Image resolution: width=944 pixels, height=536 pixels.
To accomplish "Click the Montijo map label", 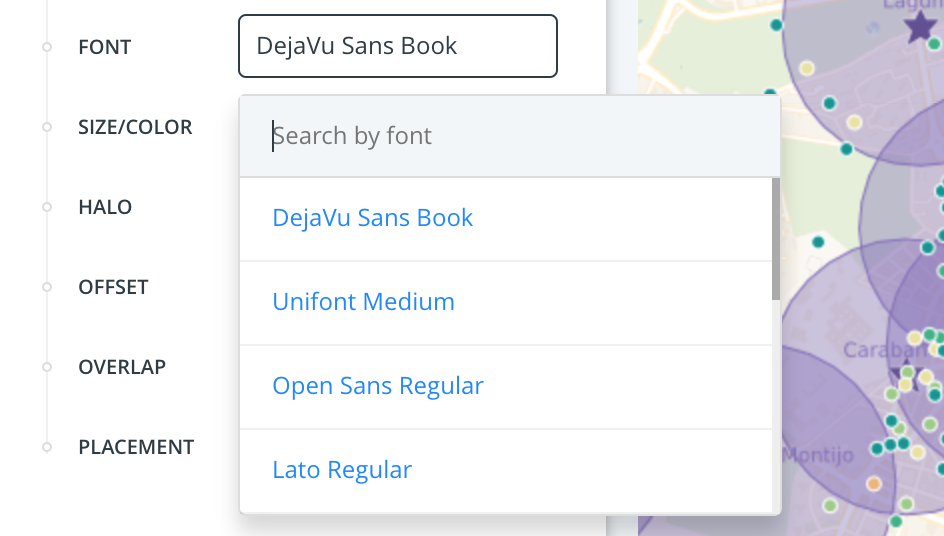I will tap(818, 455).
